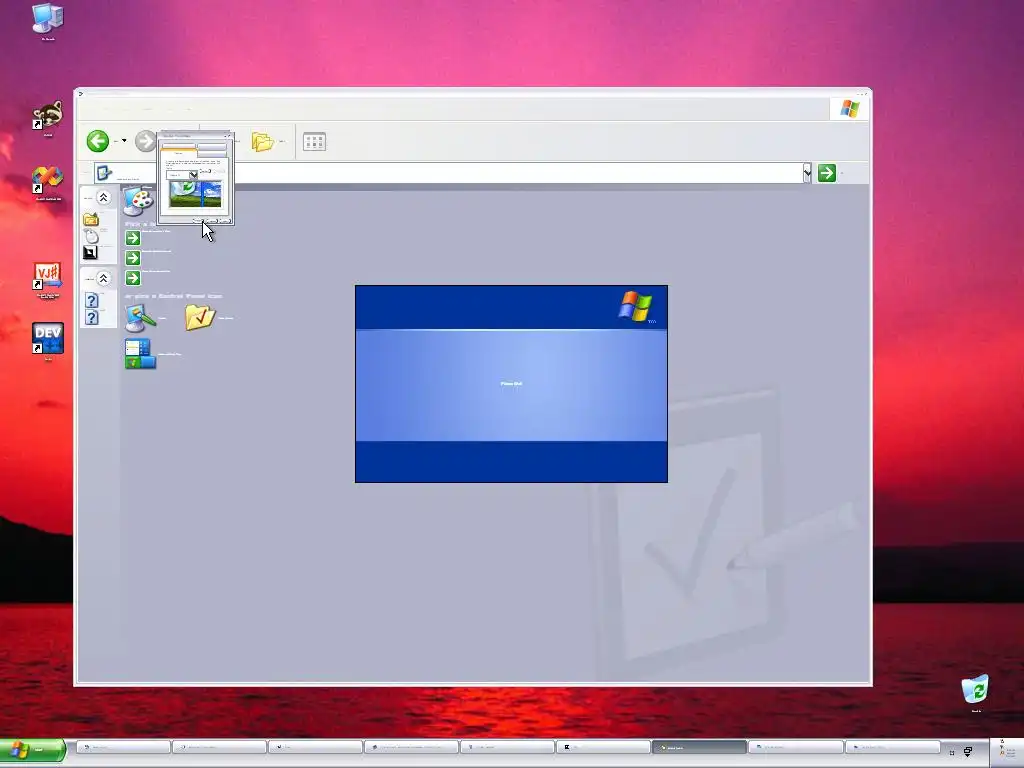Open the VJ# desktop shortcut
Viewport: 1024px width, 768px height.
tap(48, 276)
